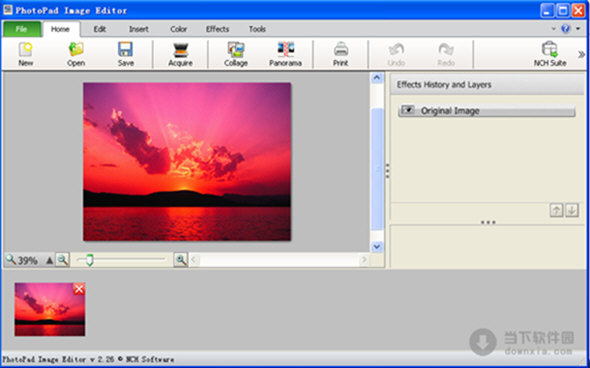
Task: Expand dropdown arrow right of help icon
Action: coord(578,29)
